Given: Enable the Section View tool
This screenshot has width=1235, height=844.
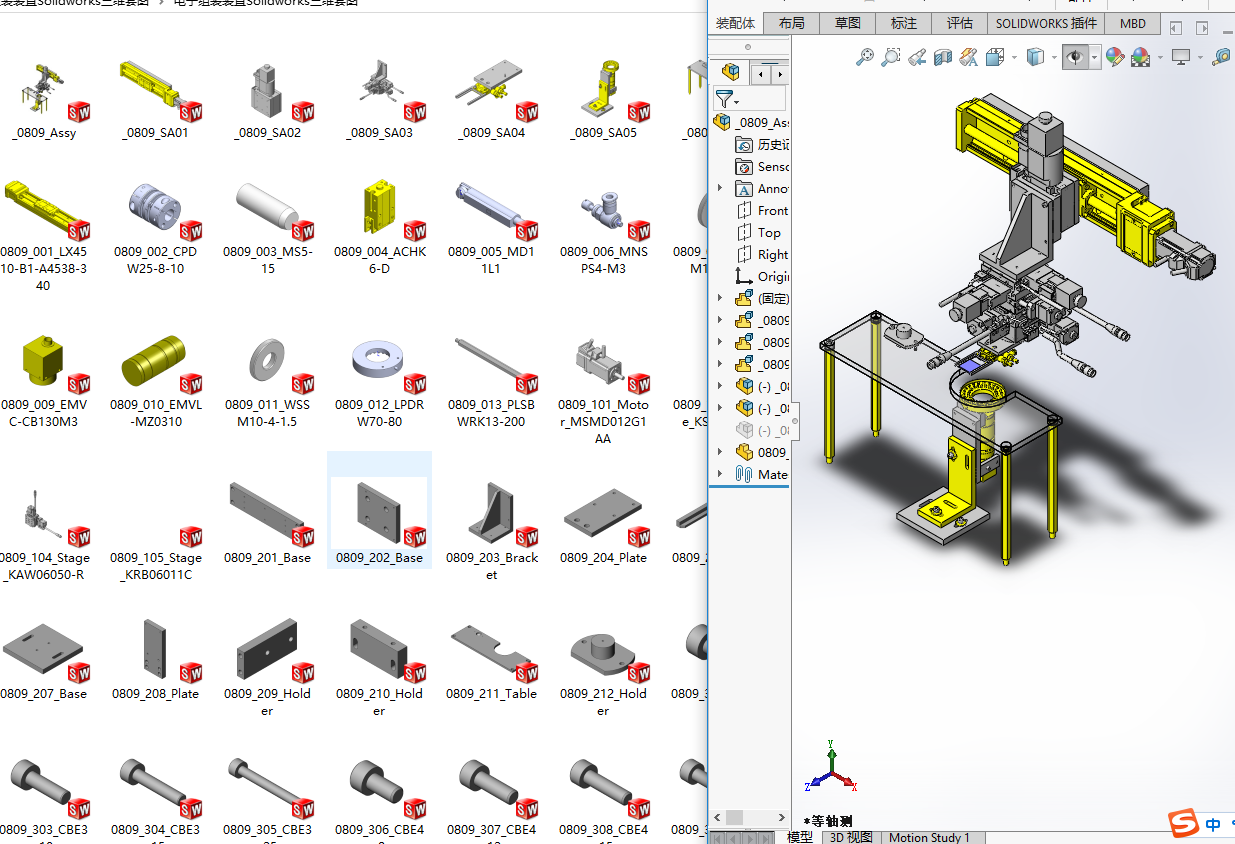Looking at the screenshot, I should point(941,56).
